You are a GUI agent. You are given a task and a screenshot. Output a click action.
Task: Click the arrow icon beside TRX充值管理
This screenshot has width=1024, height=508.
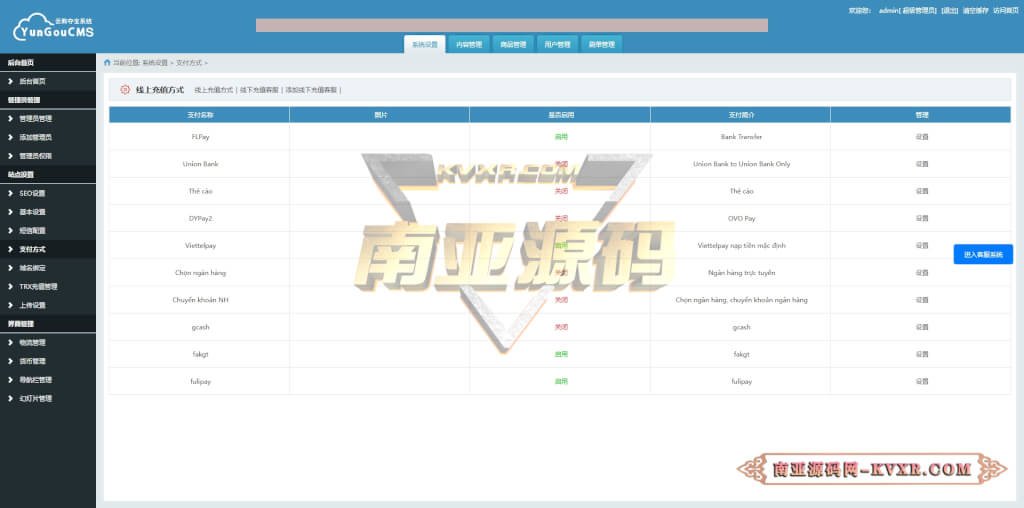(x=10, y=287)
